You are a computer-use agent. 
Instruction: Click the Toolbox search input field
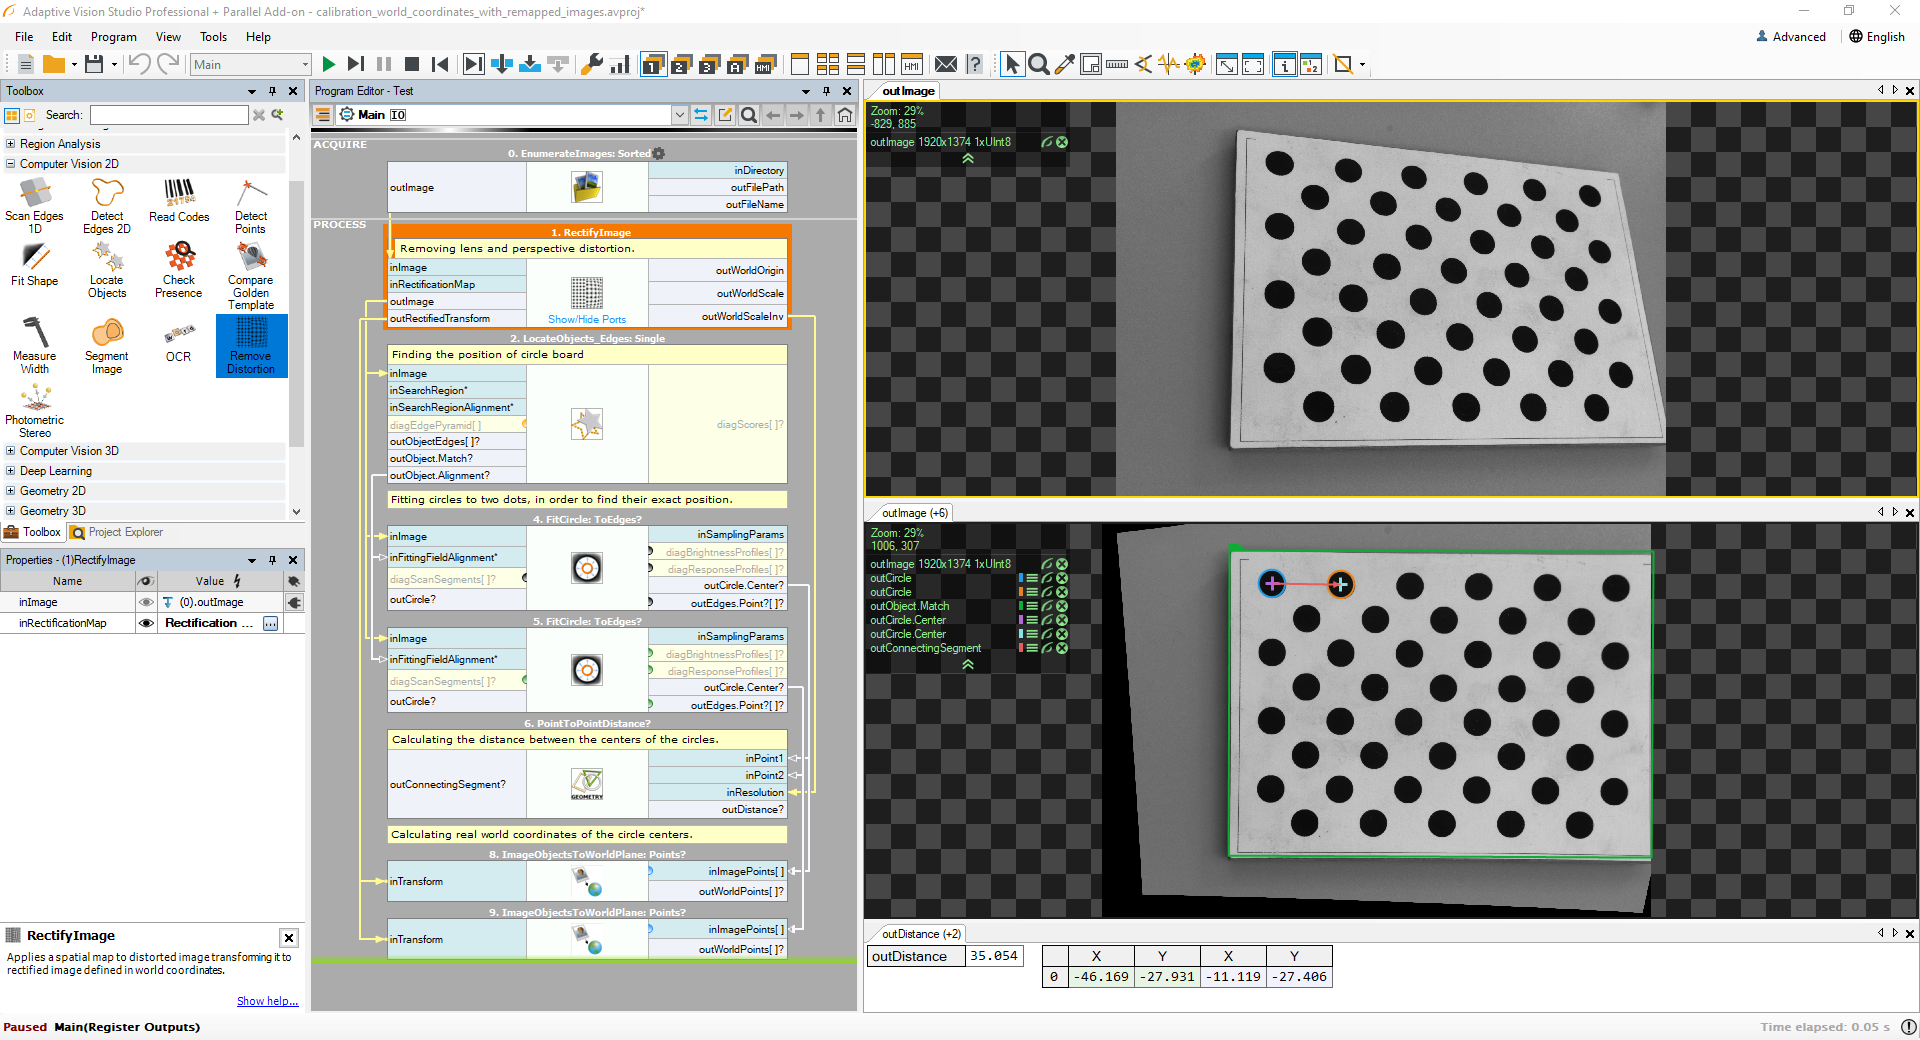pos(168,114)
